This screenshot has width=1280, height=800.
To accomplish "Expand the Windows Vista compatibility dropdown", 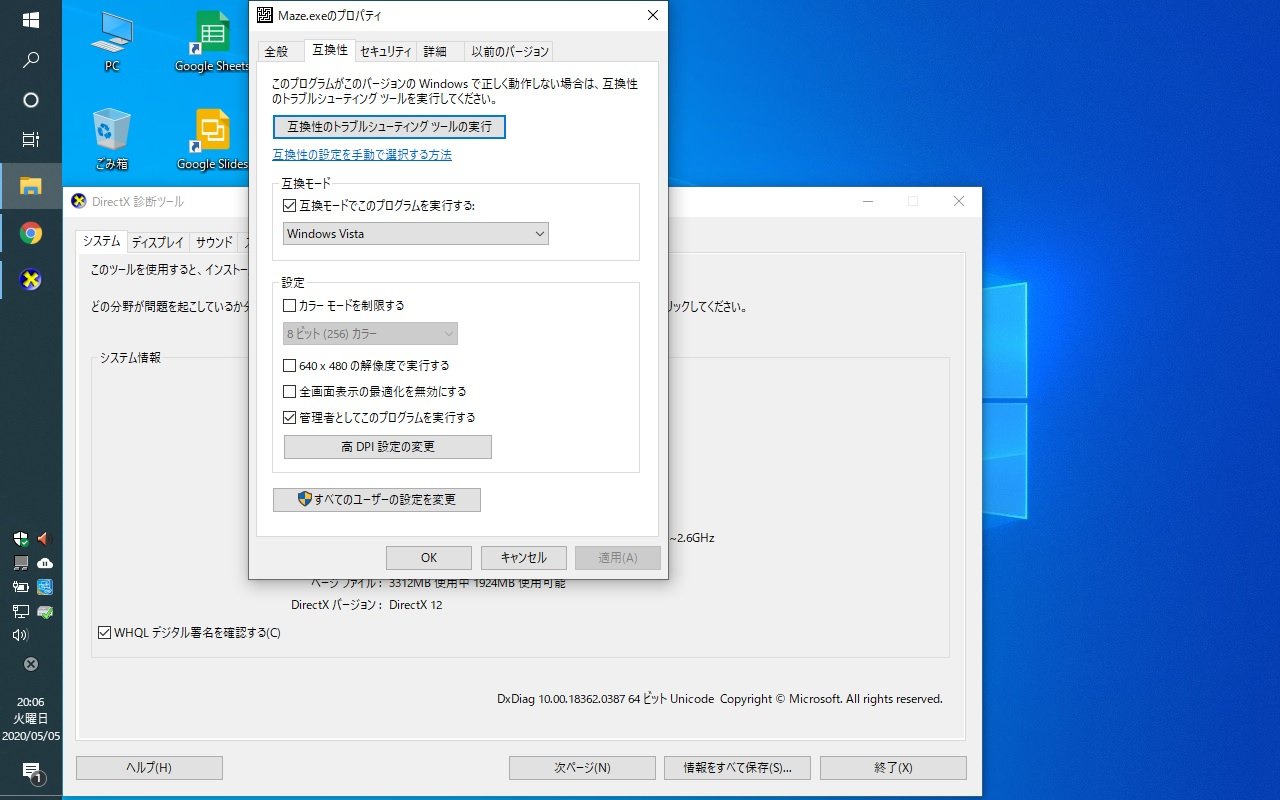I will click(x=415, y=234).
